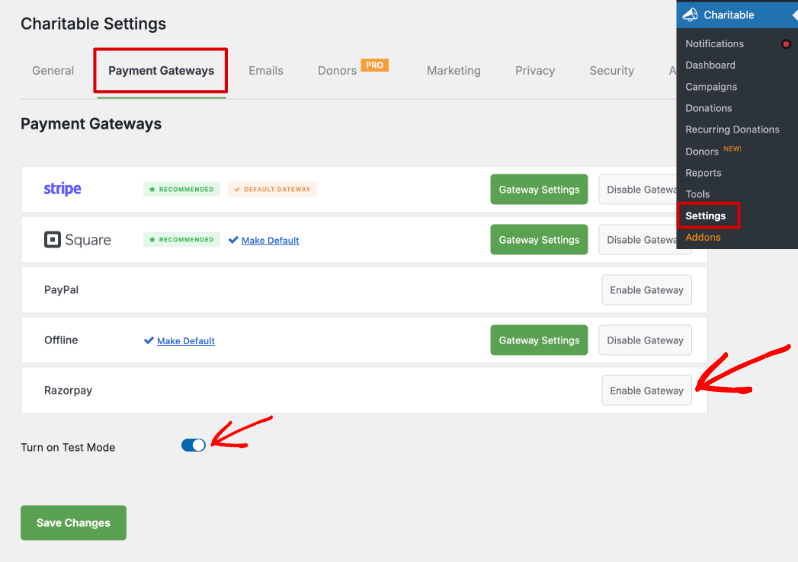Open Recurring Donations menu item
Image resolution: width=798 pixels, height=562 pixels.
(732, 129)
